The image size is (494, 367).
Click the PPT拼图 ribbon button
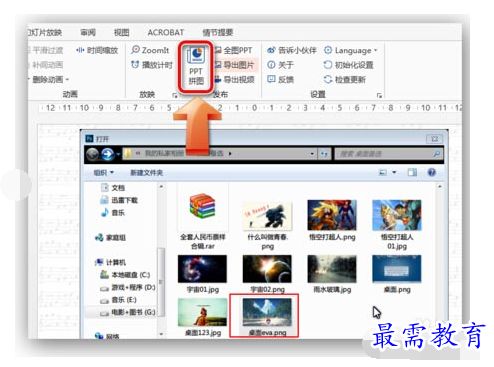point(196,67)
